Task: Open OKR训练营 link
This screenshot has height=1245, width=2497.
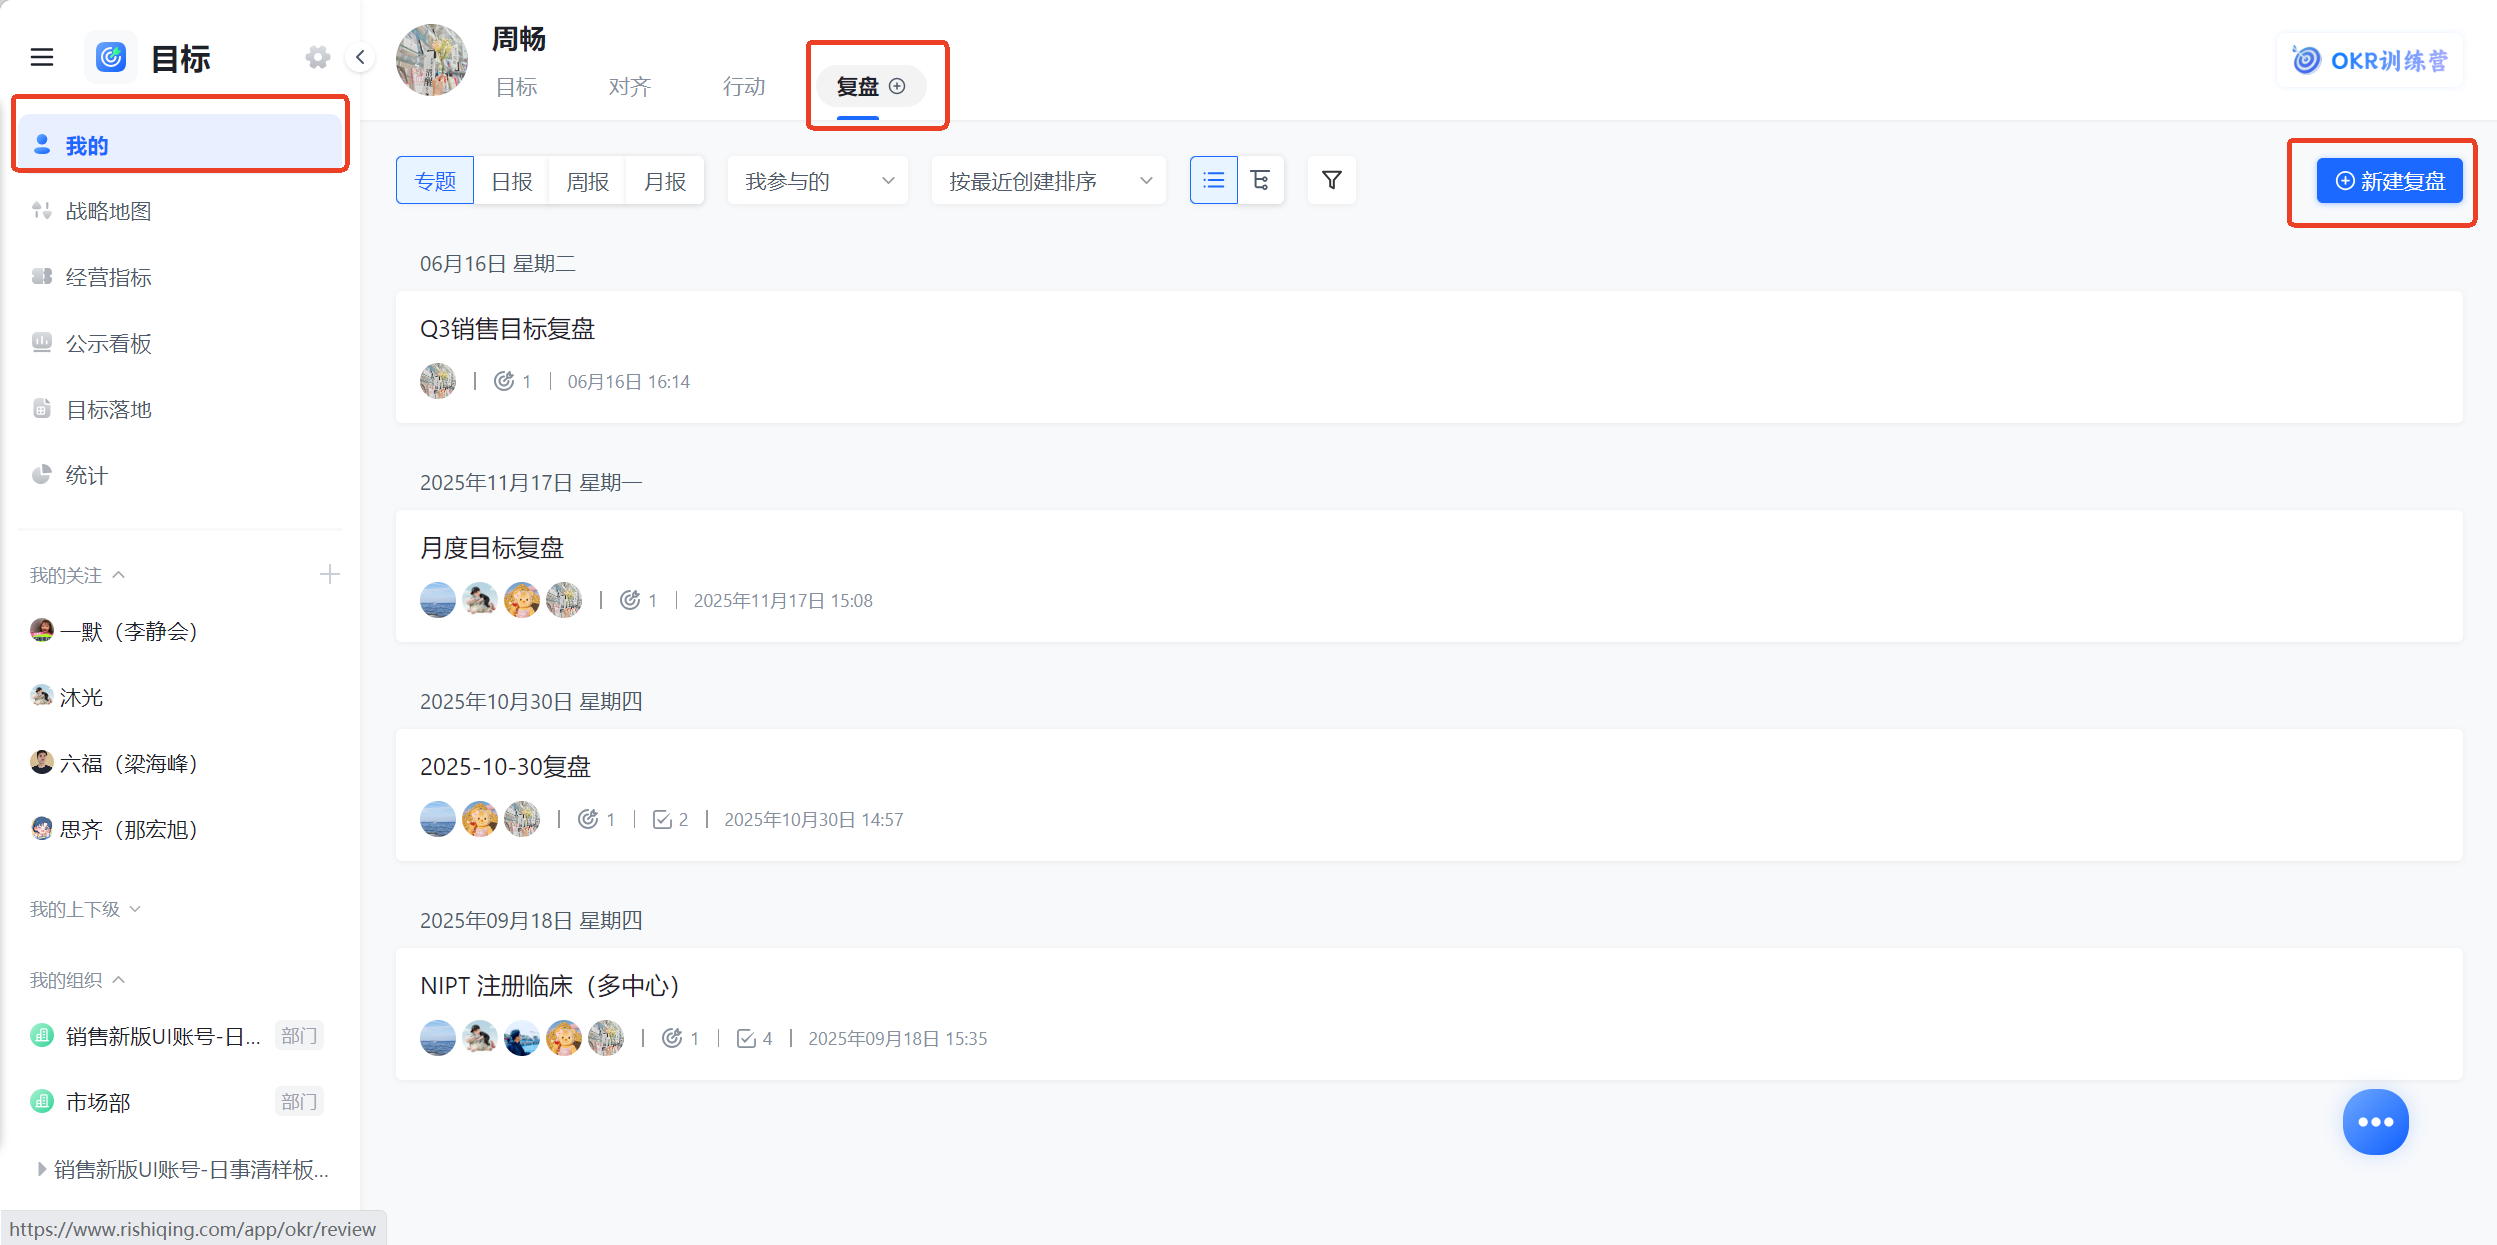Action: [2370, 60]
